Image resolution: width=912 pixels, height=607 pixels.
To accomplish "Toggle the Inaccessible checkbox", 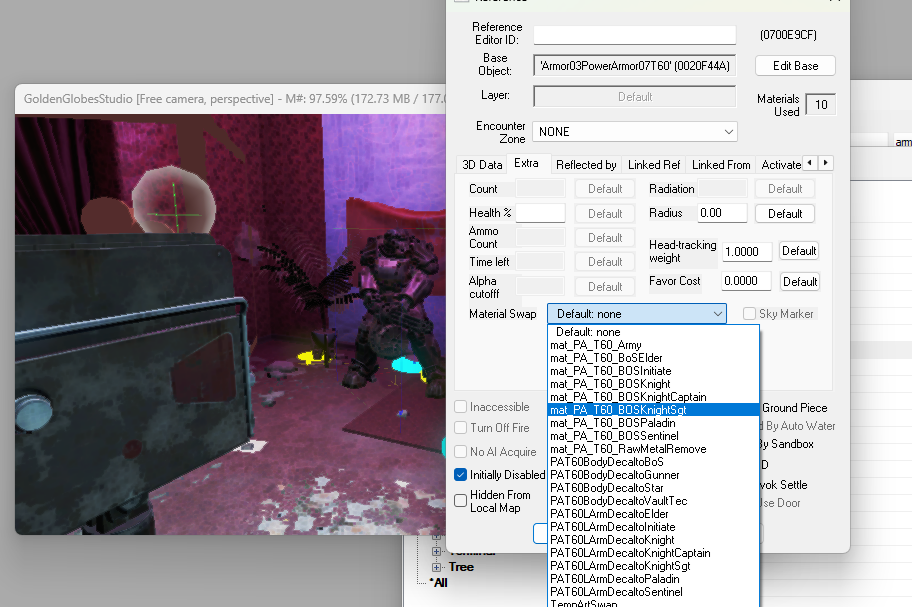I will click(x=461, y=407).
